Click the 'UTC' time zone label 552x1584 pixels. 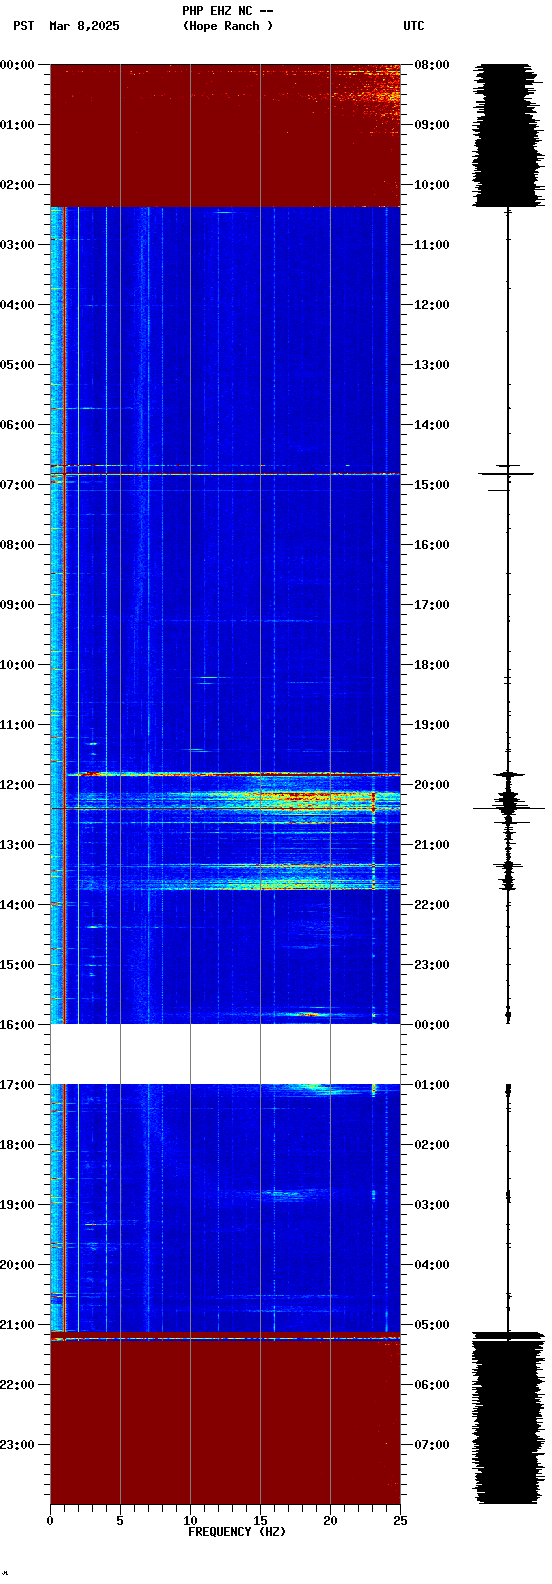click(414, 26)
